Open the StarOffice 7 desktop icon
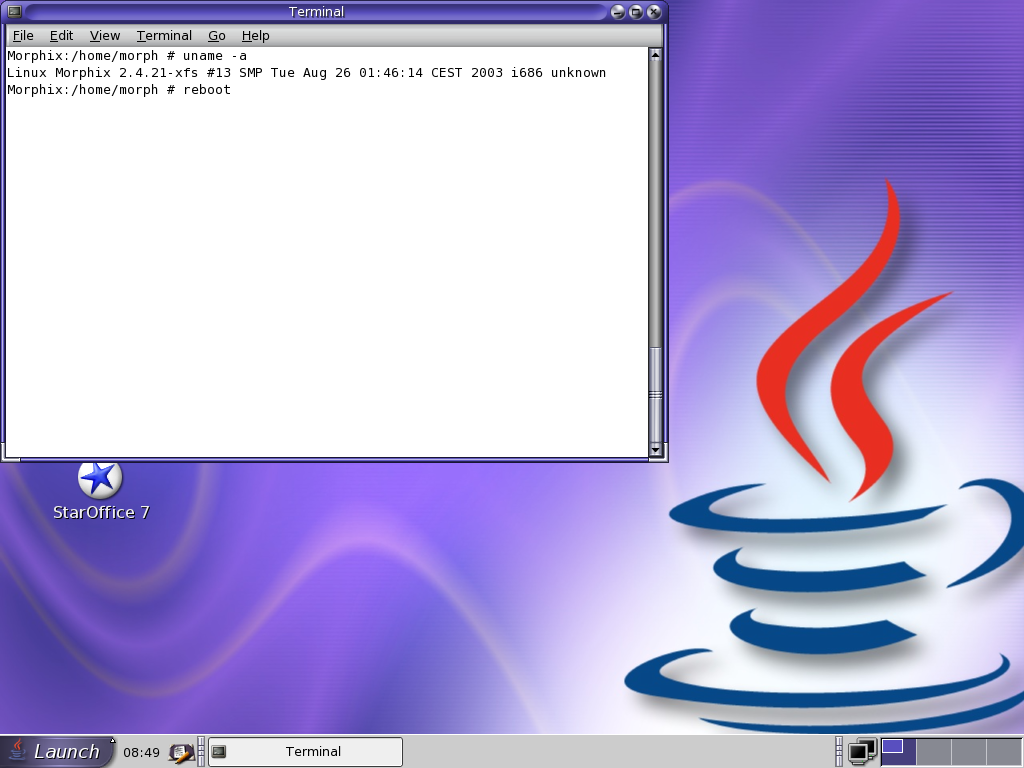1024x768 pixels. pos(101,491)
